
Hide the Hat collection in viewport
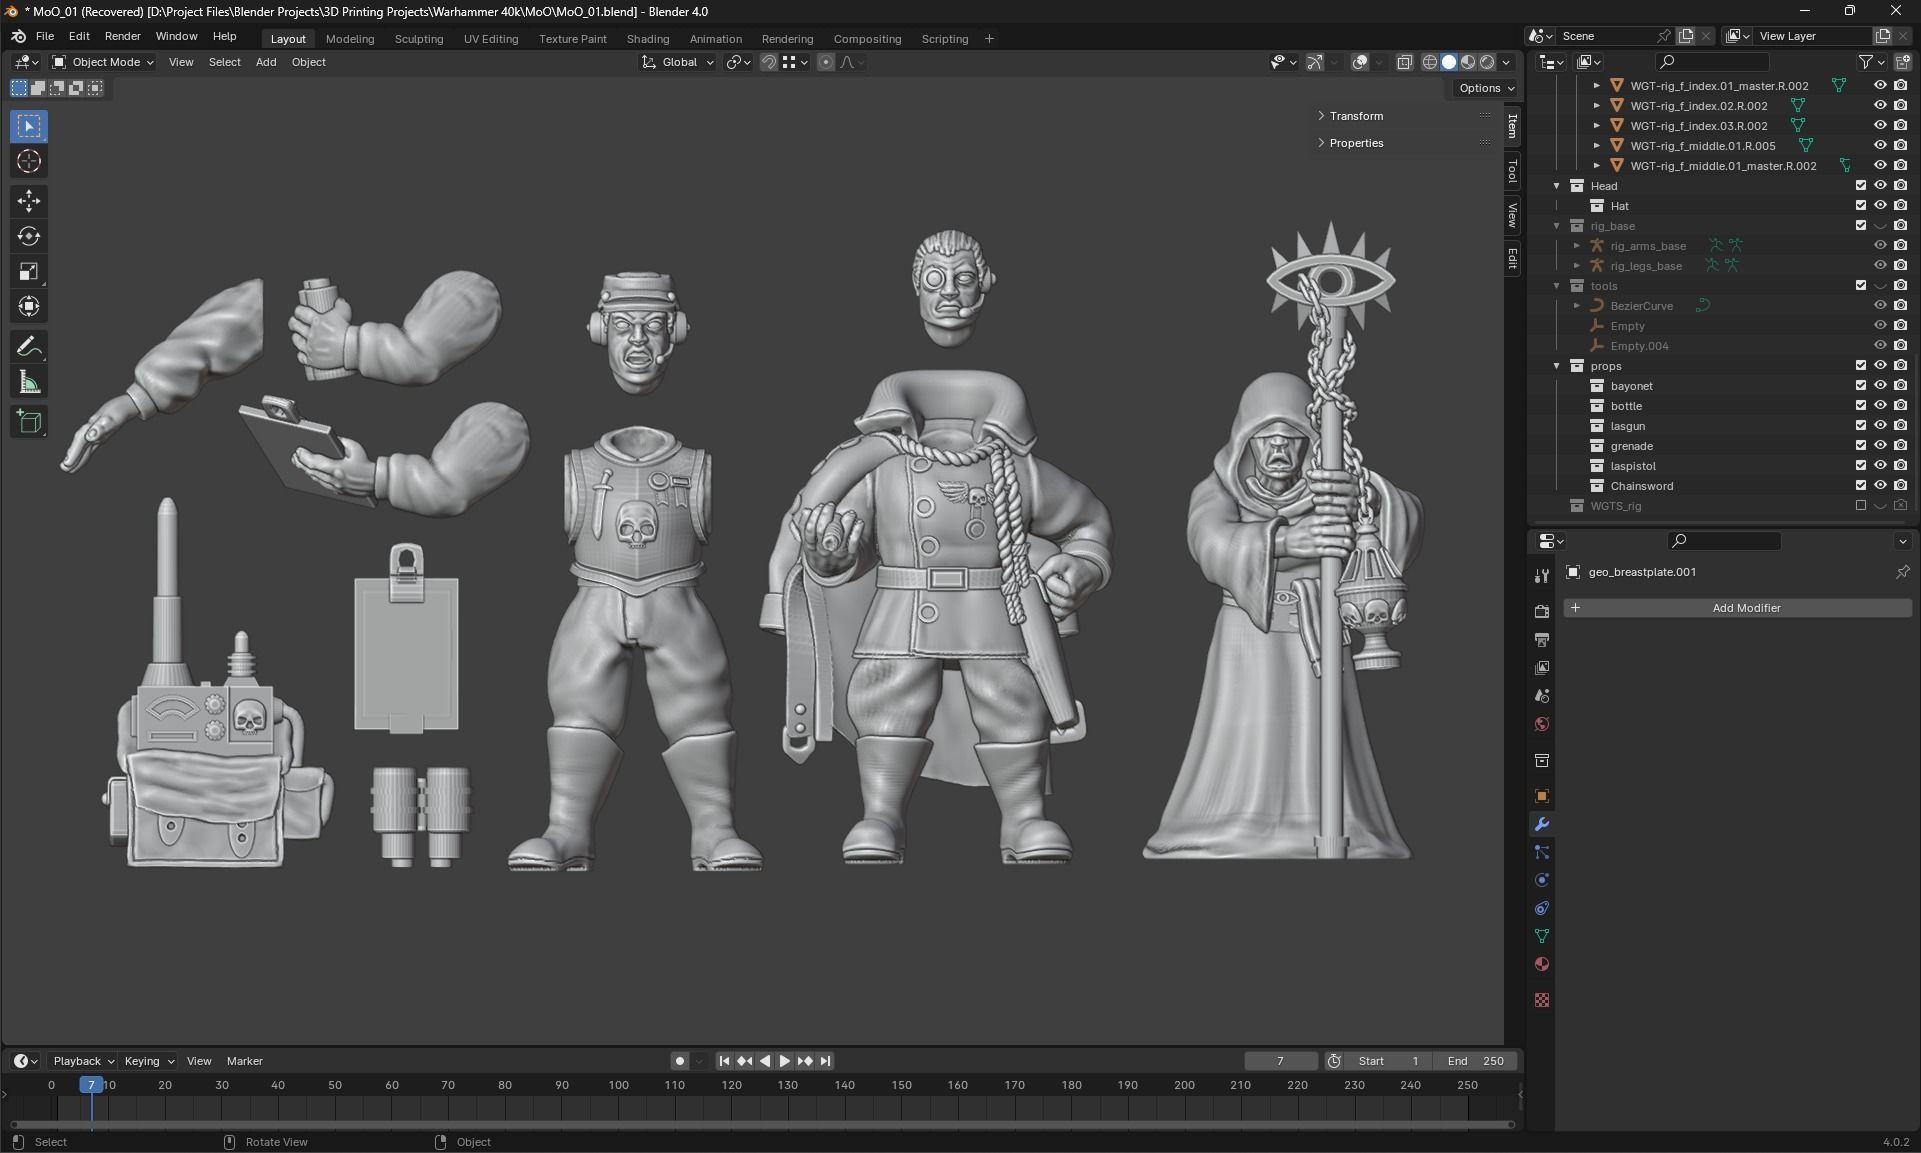(x=1880, y=206)
